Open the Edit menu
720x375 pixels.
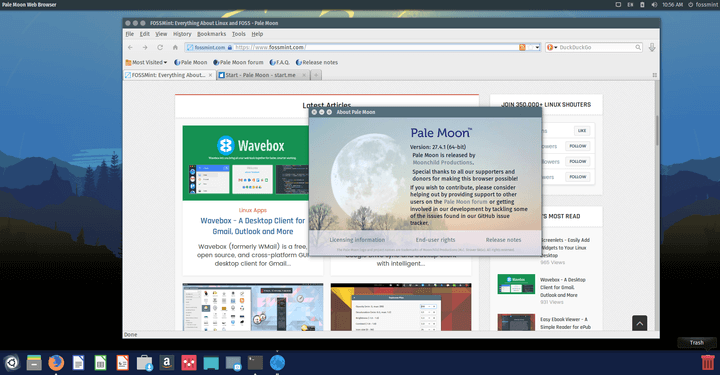[145, 34]
